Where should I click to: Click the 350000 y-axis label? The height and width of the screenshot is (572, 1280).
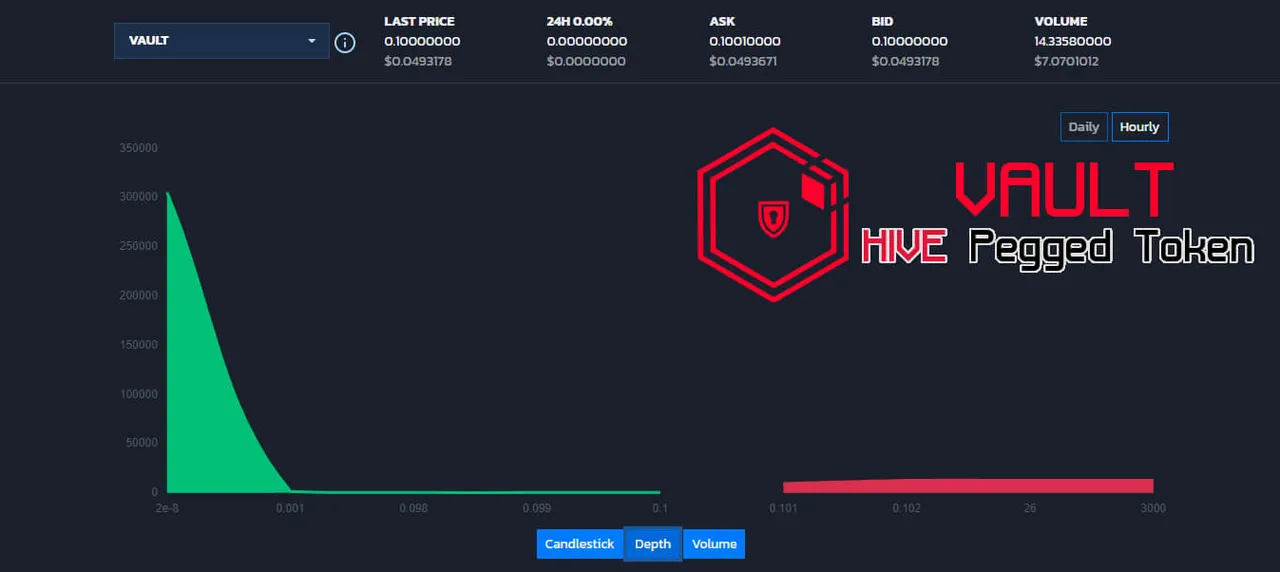click(x=139, y=148)
